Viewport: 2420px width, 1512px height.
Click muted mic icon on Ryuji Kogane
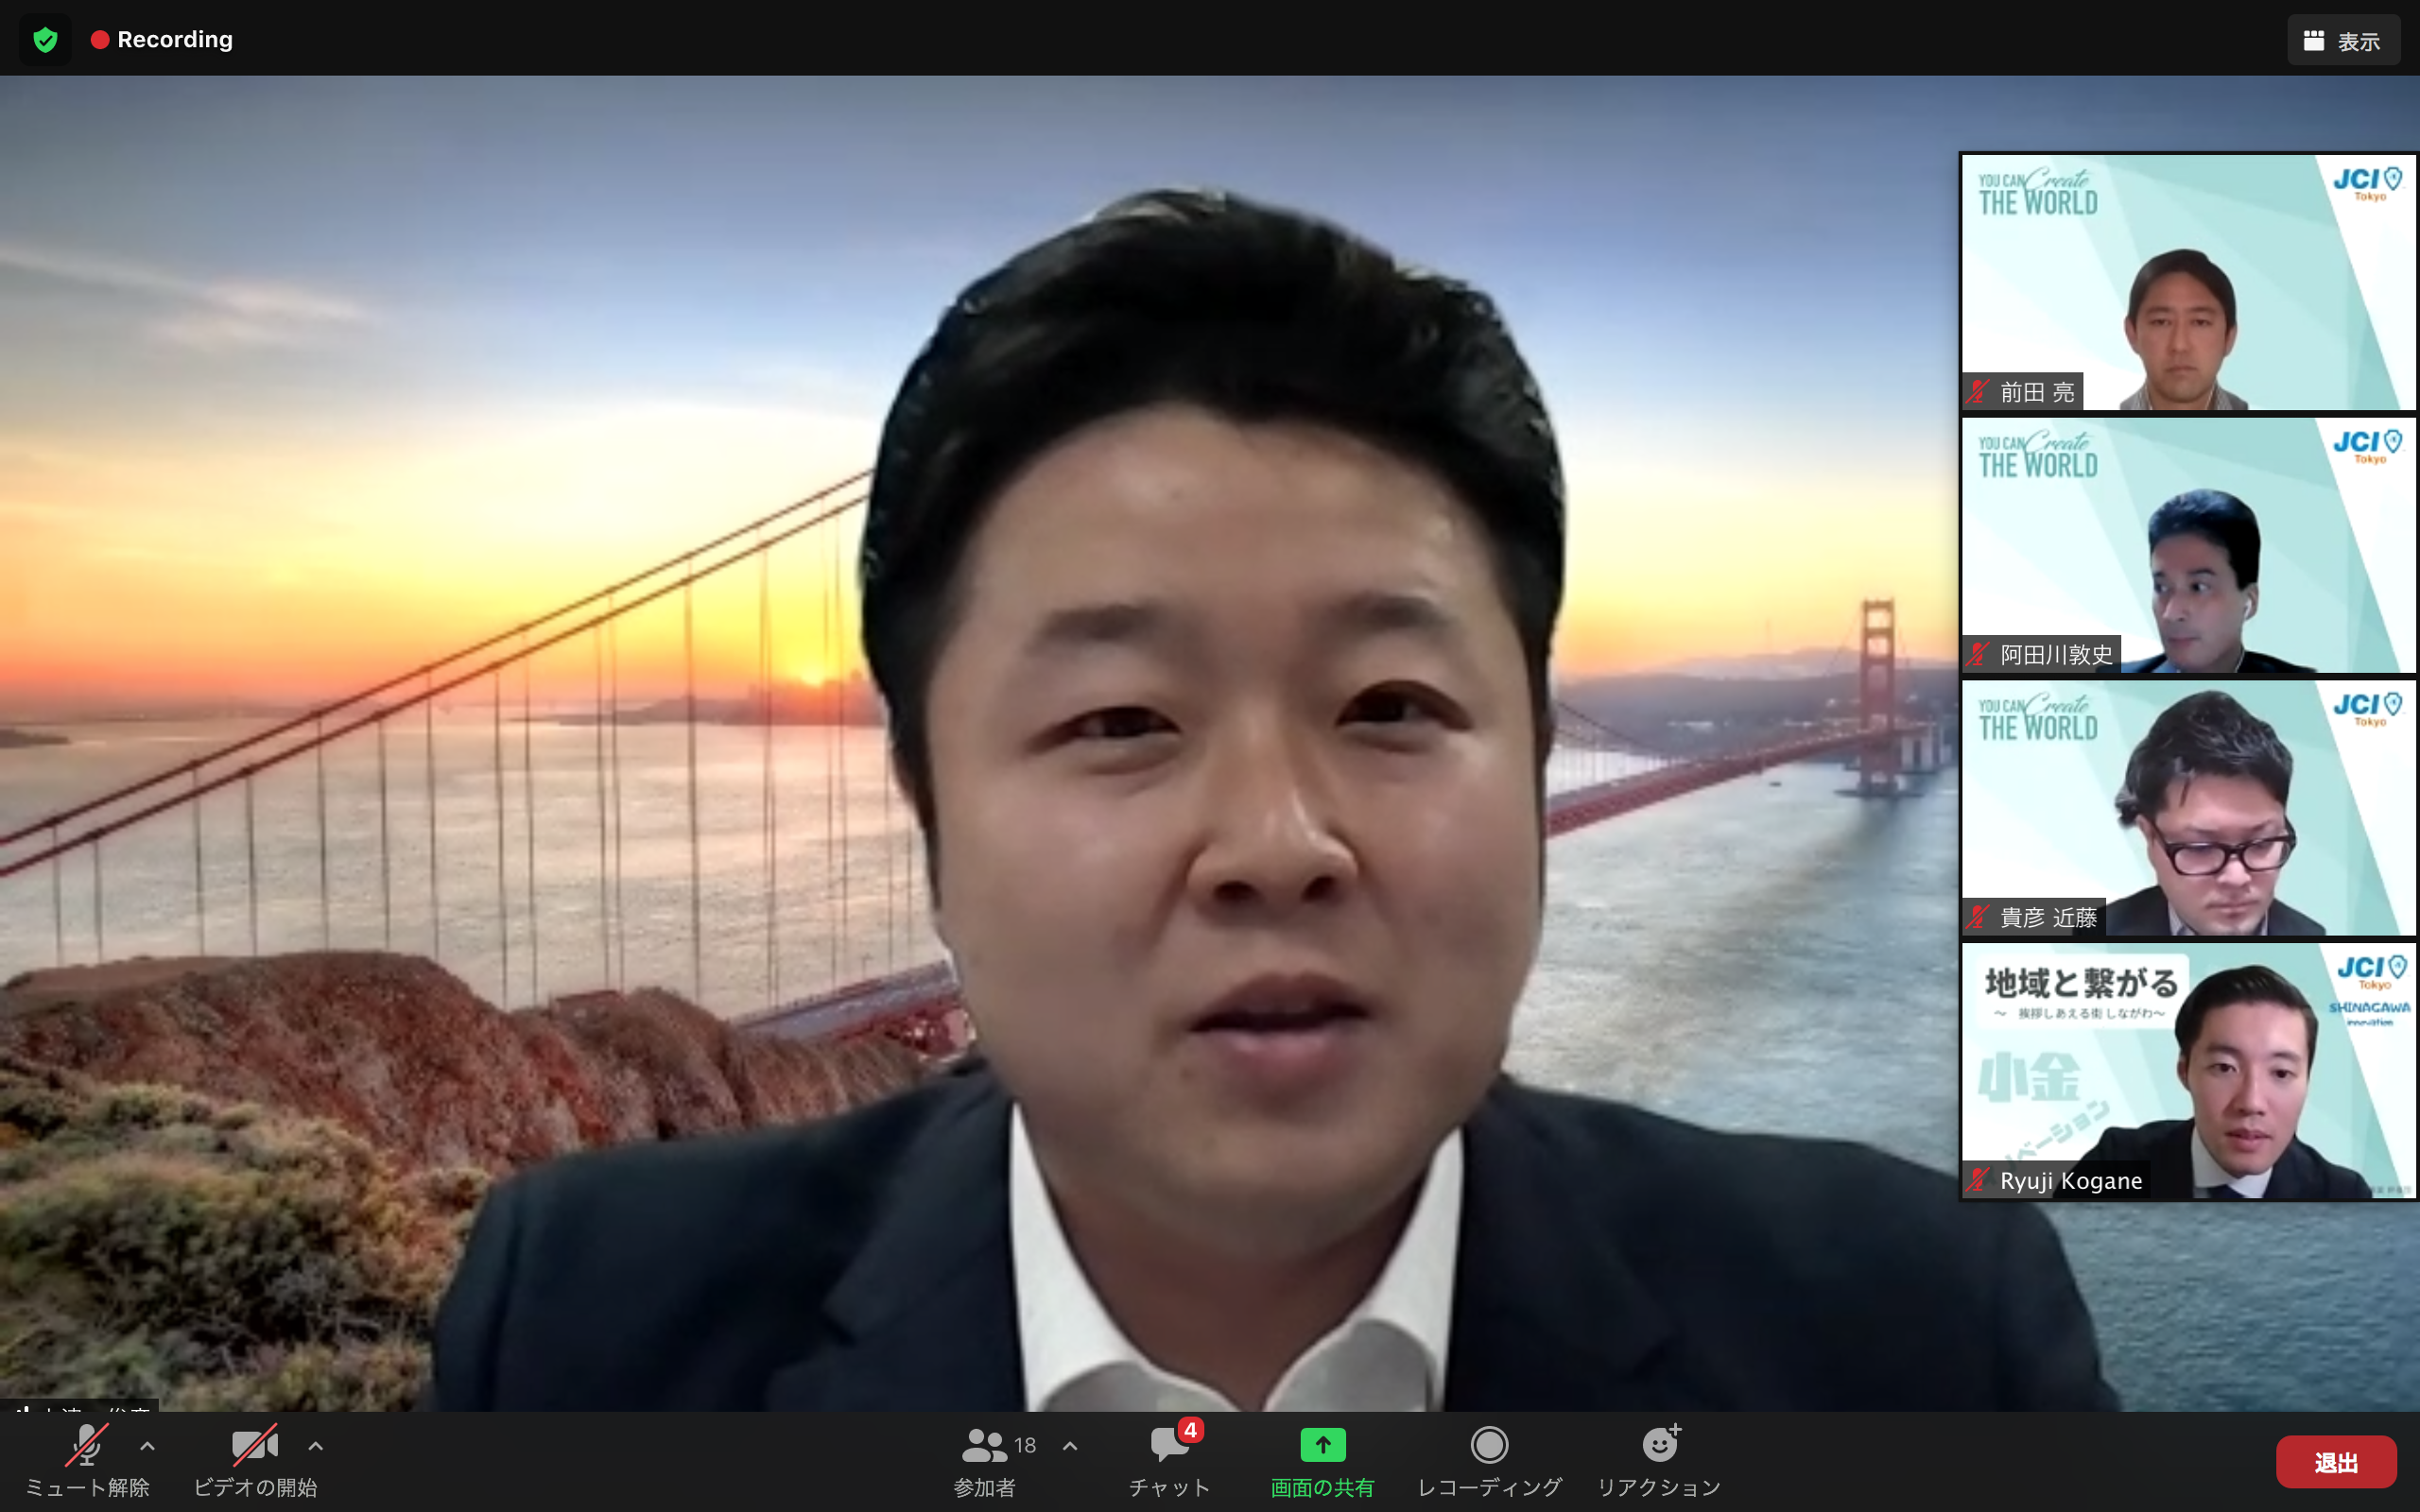pyautogui.click(x=1978, y=1181)
